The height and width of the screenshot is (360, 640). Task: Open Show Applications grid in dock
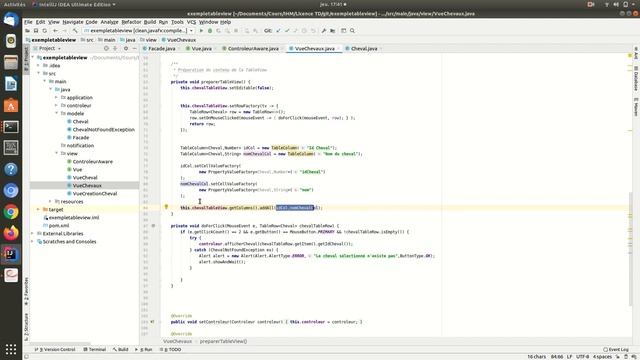coord(11,349)
